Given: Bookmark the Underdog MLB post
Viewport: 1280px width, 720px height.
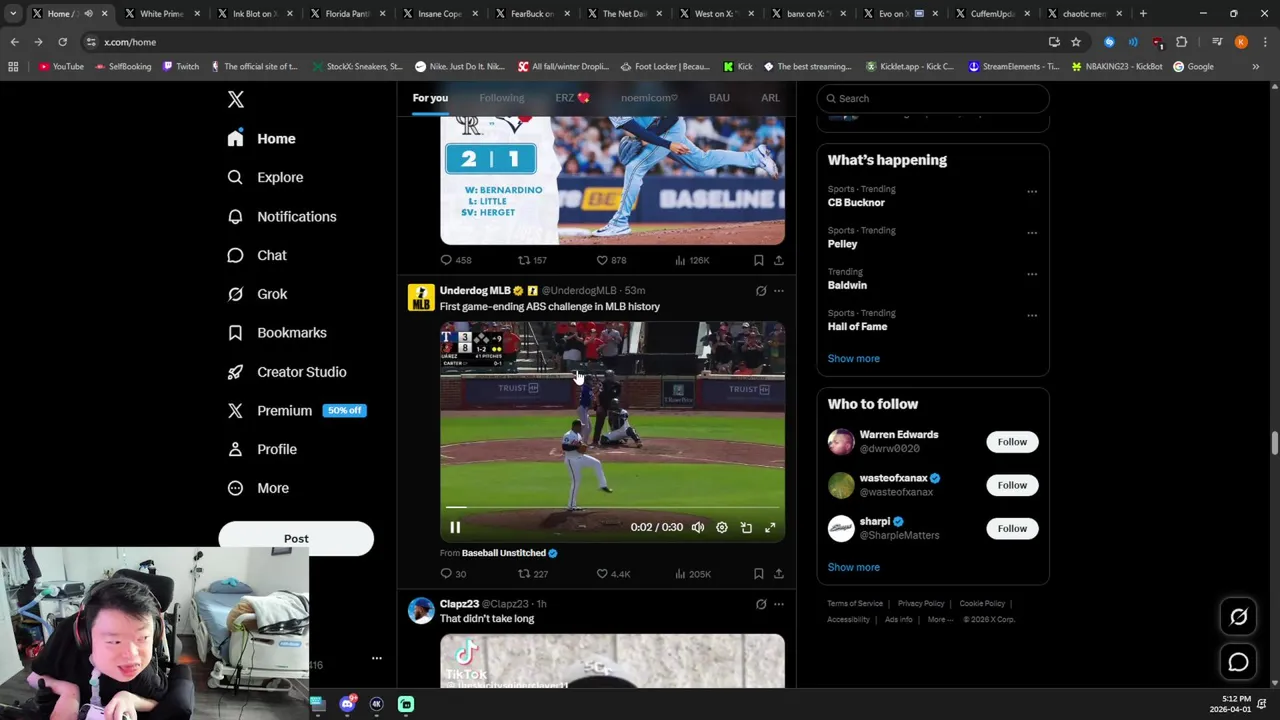Looking at the screenshot, I should pos(758,574).
